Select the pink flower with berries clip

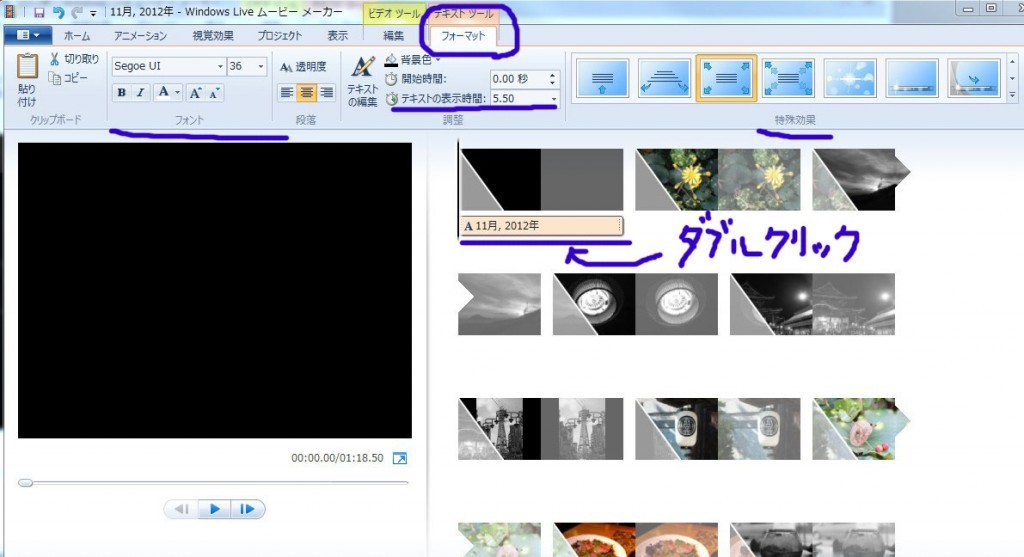coord(861,429)
